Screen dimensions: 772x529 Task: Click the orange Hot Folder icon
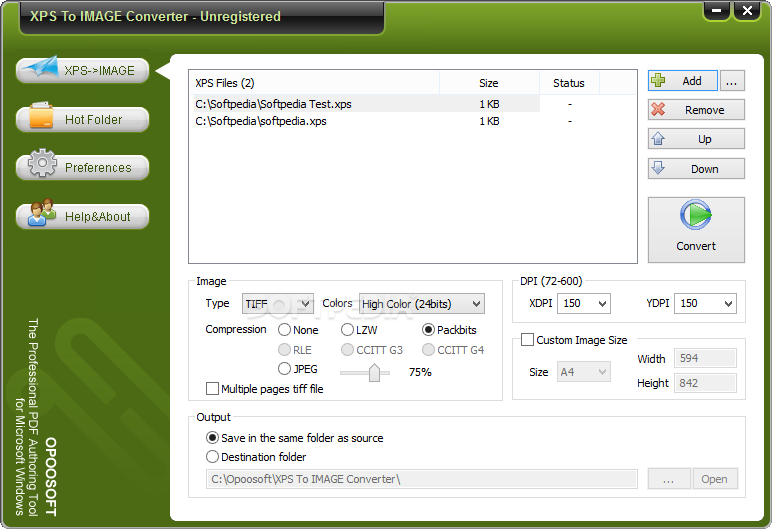point(41,115)
